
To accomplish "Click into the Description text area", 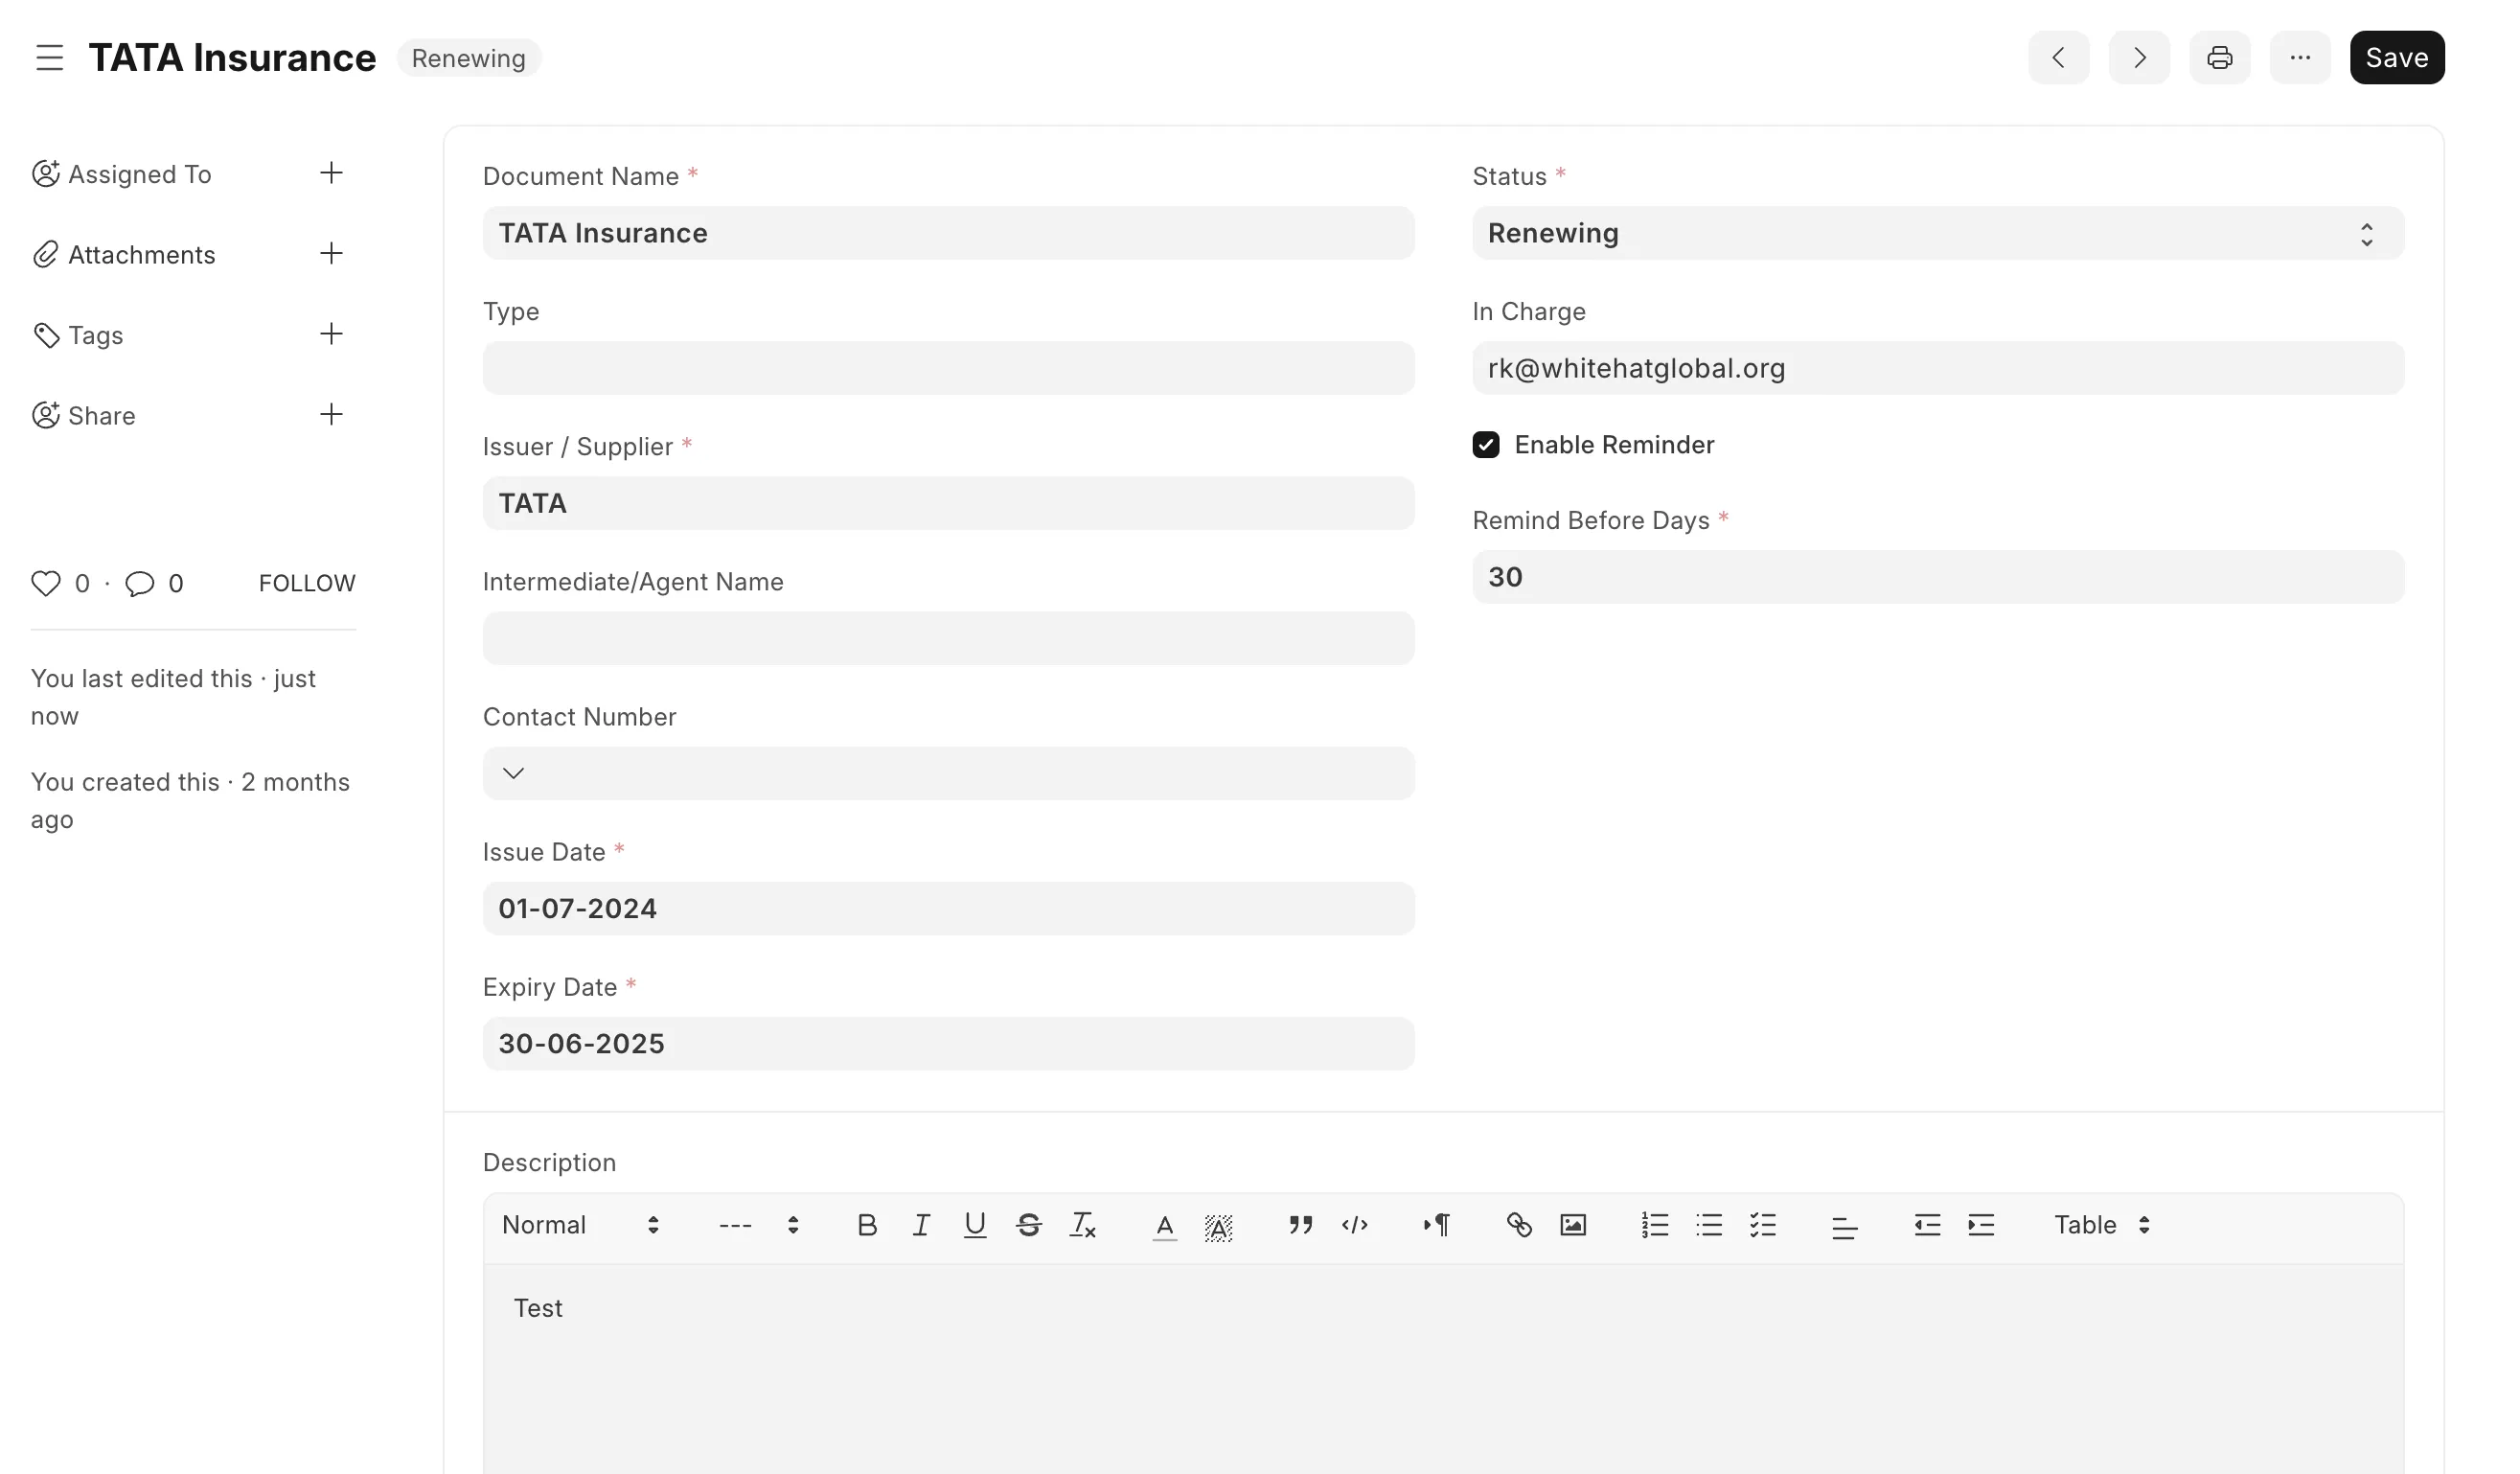I will click(1443, 1369).
